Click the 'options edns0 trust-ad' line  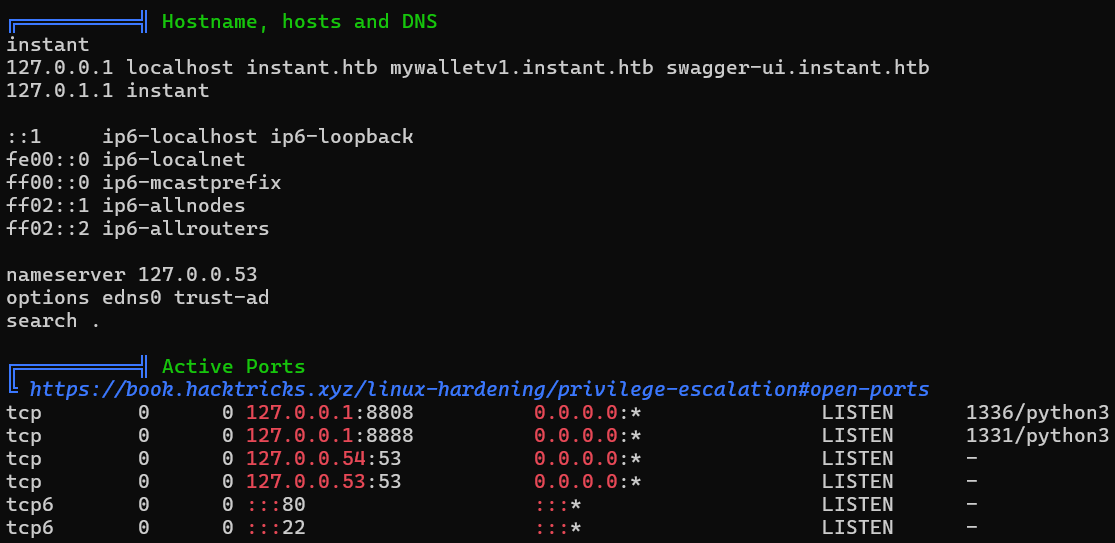[x=137, y=297]
